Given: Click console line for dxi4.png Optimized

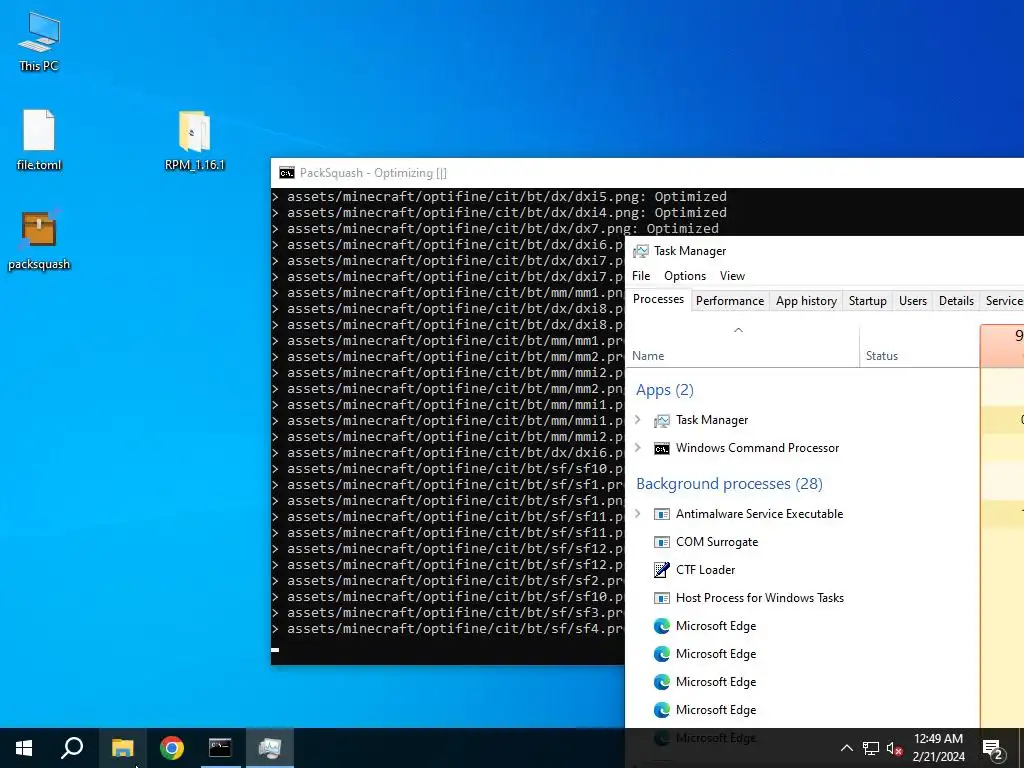Looking at the screenshot, I should (x=507, y=213).
